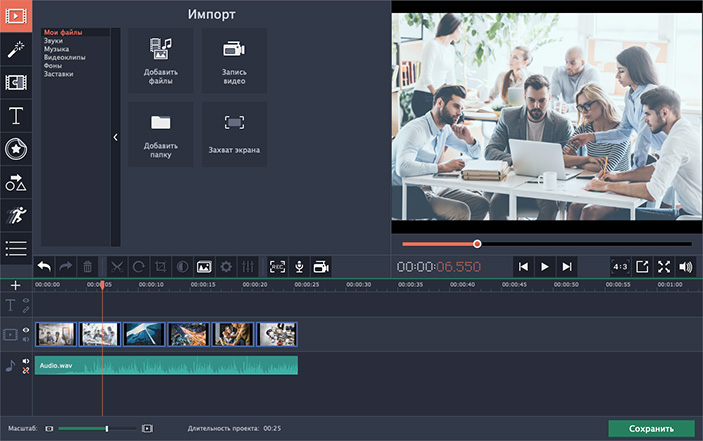Click the Добавить файлы button
This screenshot has width=703, height=441.
160,61
